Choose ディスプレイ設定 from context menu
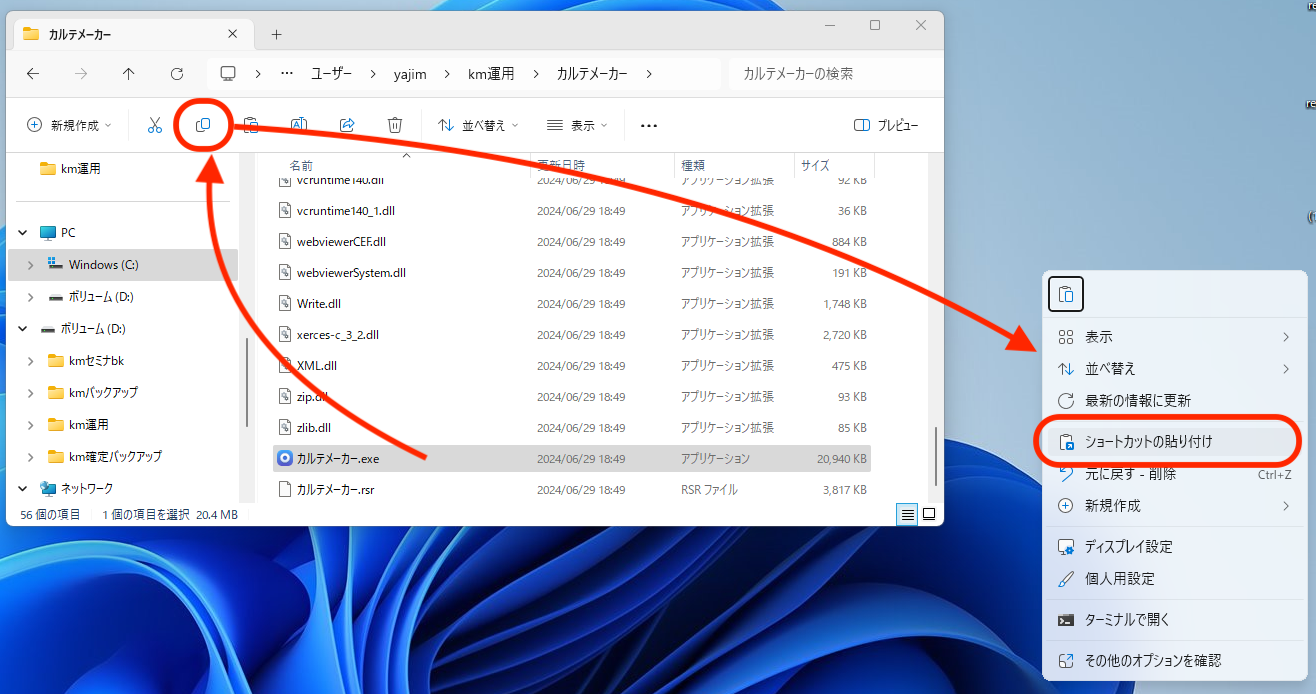Screen dimensions: 1316x694 pos(1128,547)
